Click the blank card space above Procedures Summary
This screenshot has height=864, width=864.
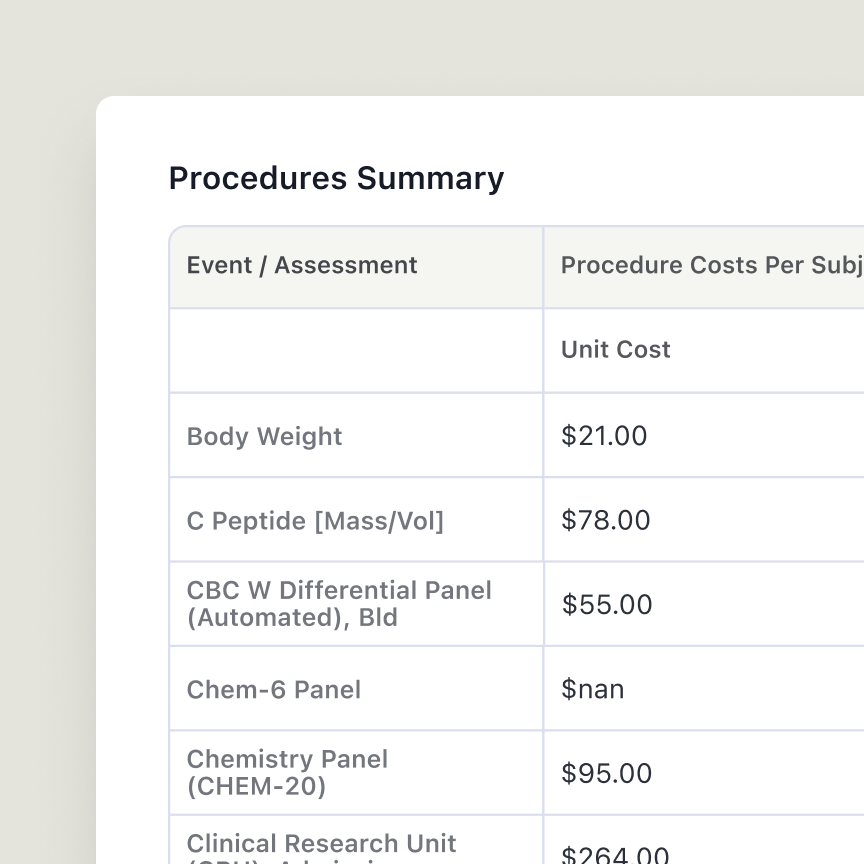click(400, 128)
